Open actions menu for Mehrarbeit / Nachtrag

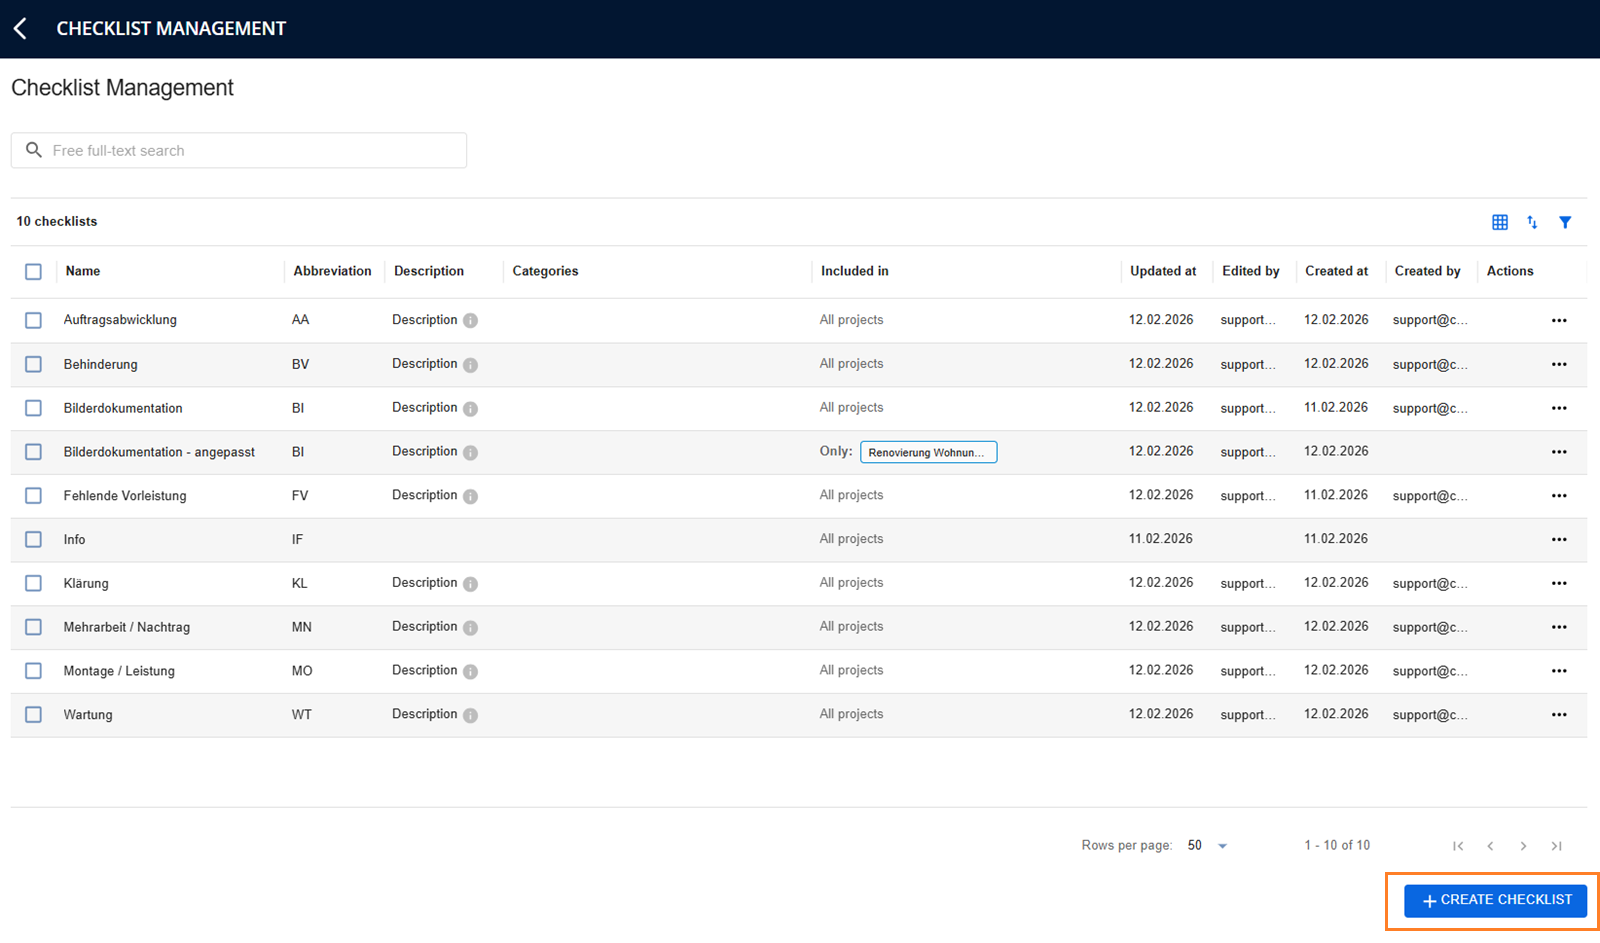[x=1559, y=627]
